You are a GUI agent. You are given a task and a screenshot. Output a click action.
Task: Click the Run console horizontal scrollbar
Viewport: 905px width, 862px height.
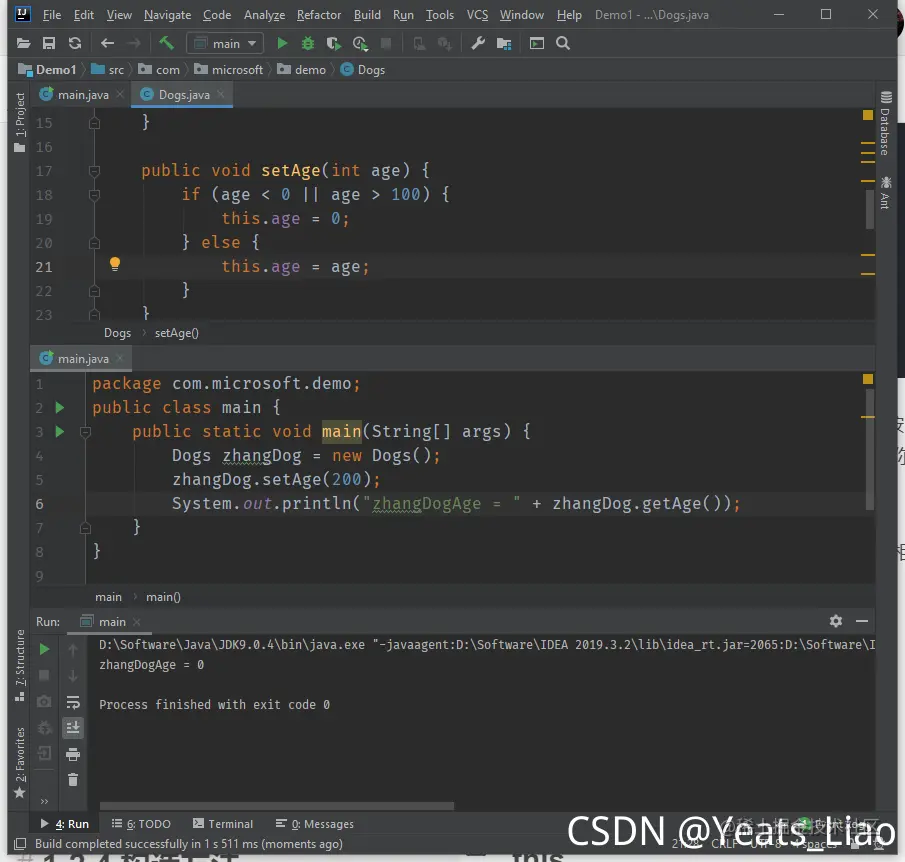(x=276, y=805)
